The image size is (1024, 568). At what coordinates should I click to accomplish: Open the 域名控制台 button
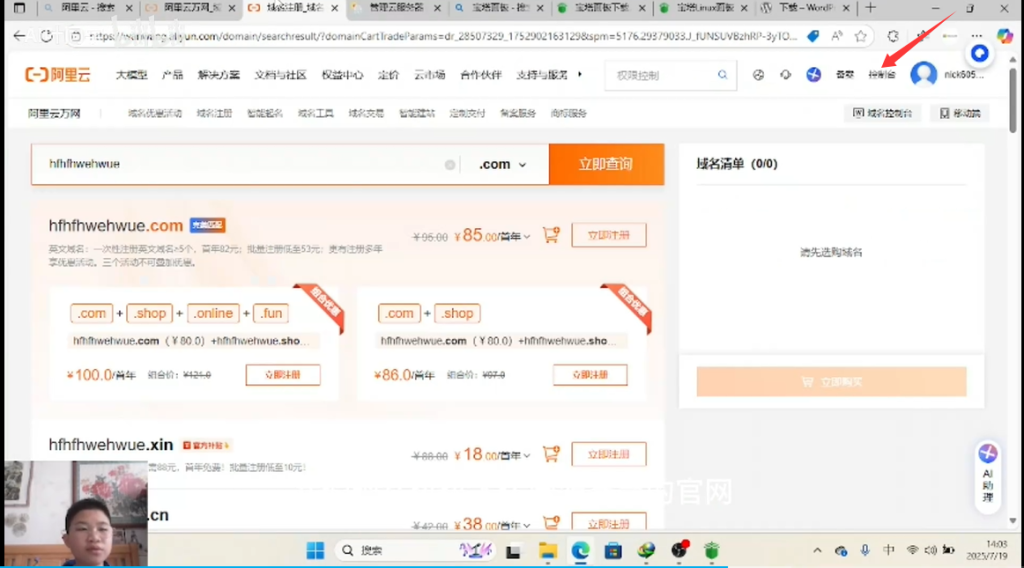coord(882,114)
